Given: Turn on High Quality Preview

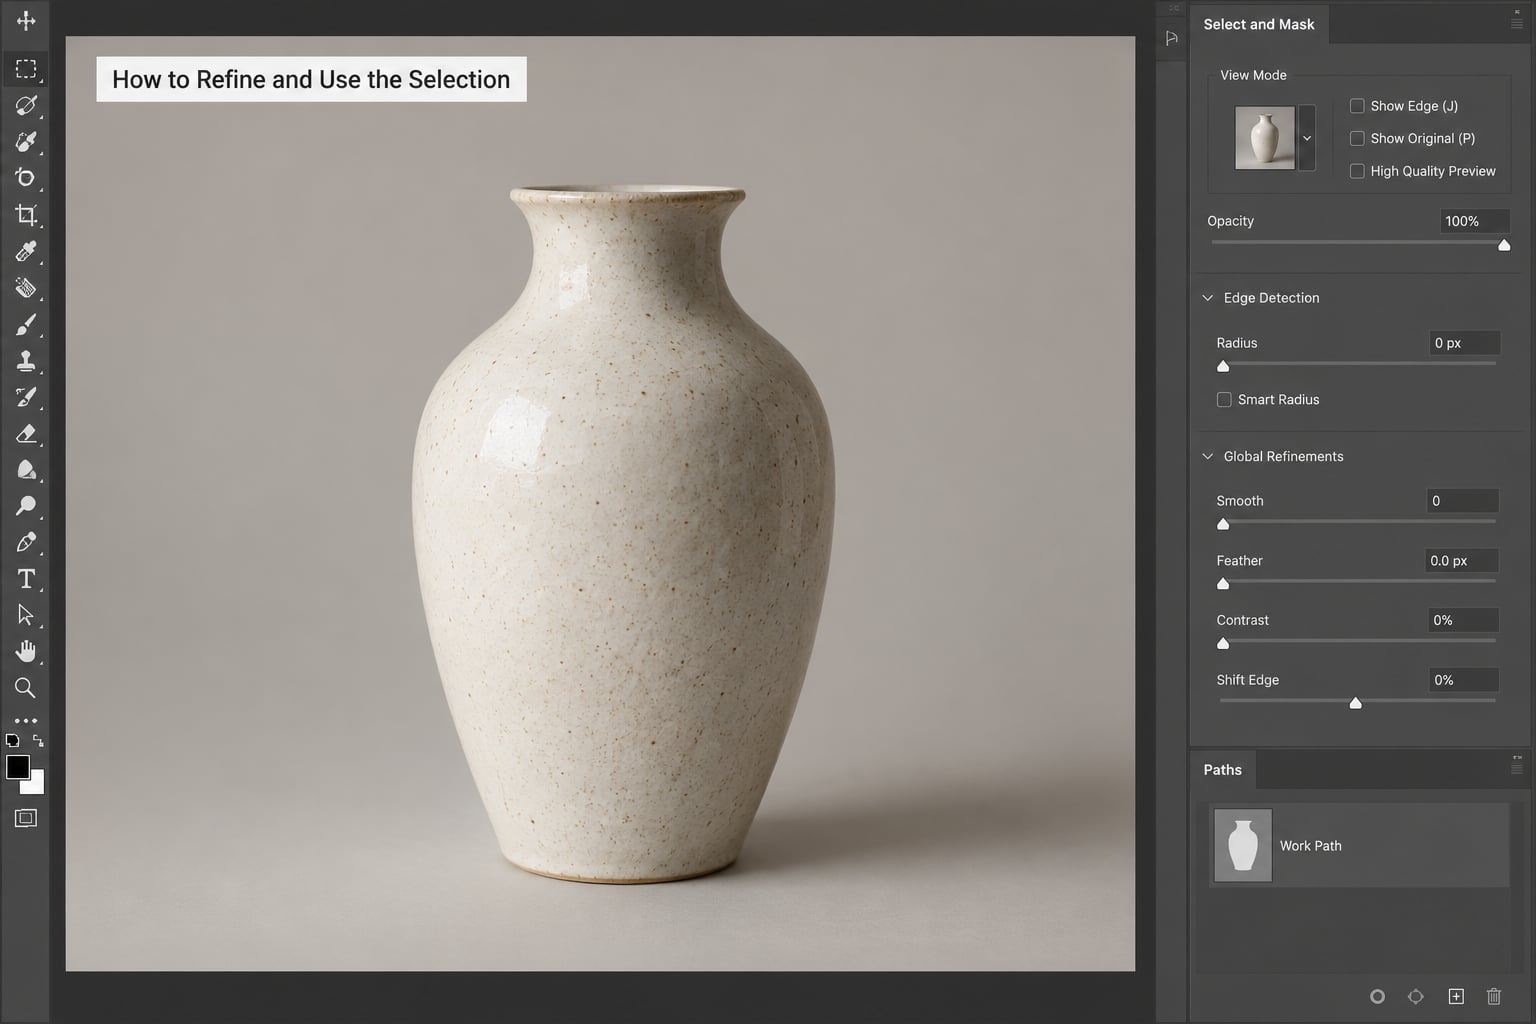Looking at the screenshot, I should pyautogui.click(x=1357, y=171).
